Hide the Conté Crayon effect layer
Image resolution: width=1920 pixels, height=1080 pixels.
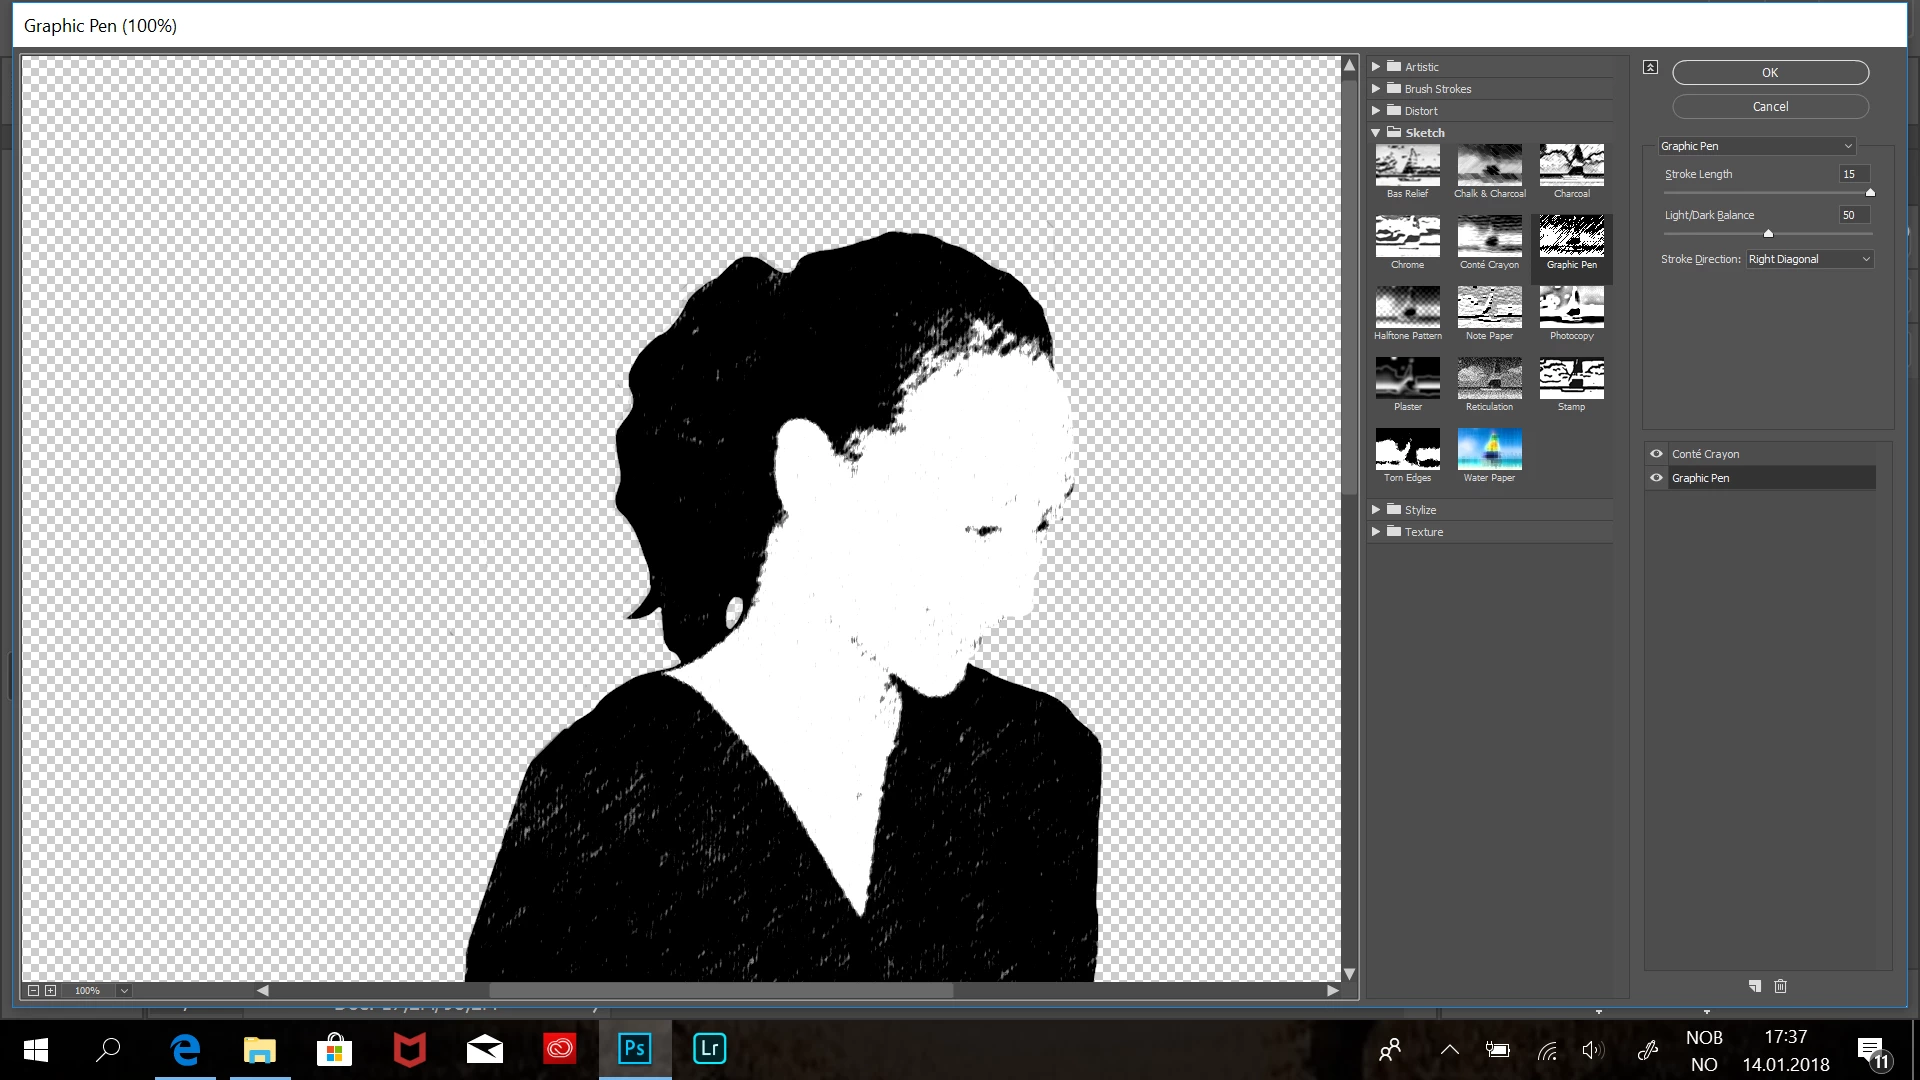click(x=1656, y=454)
